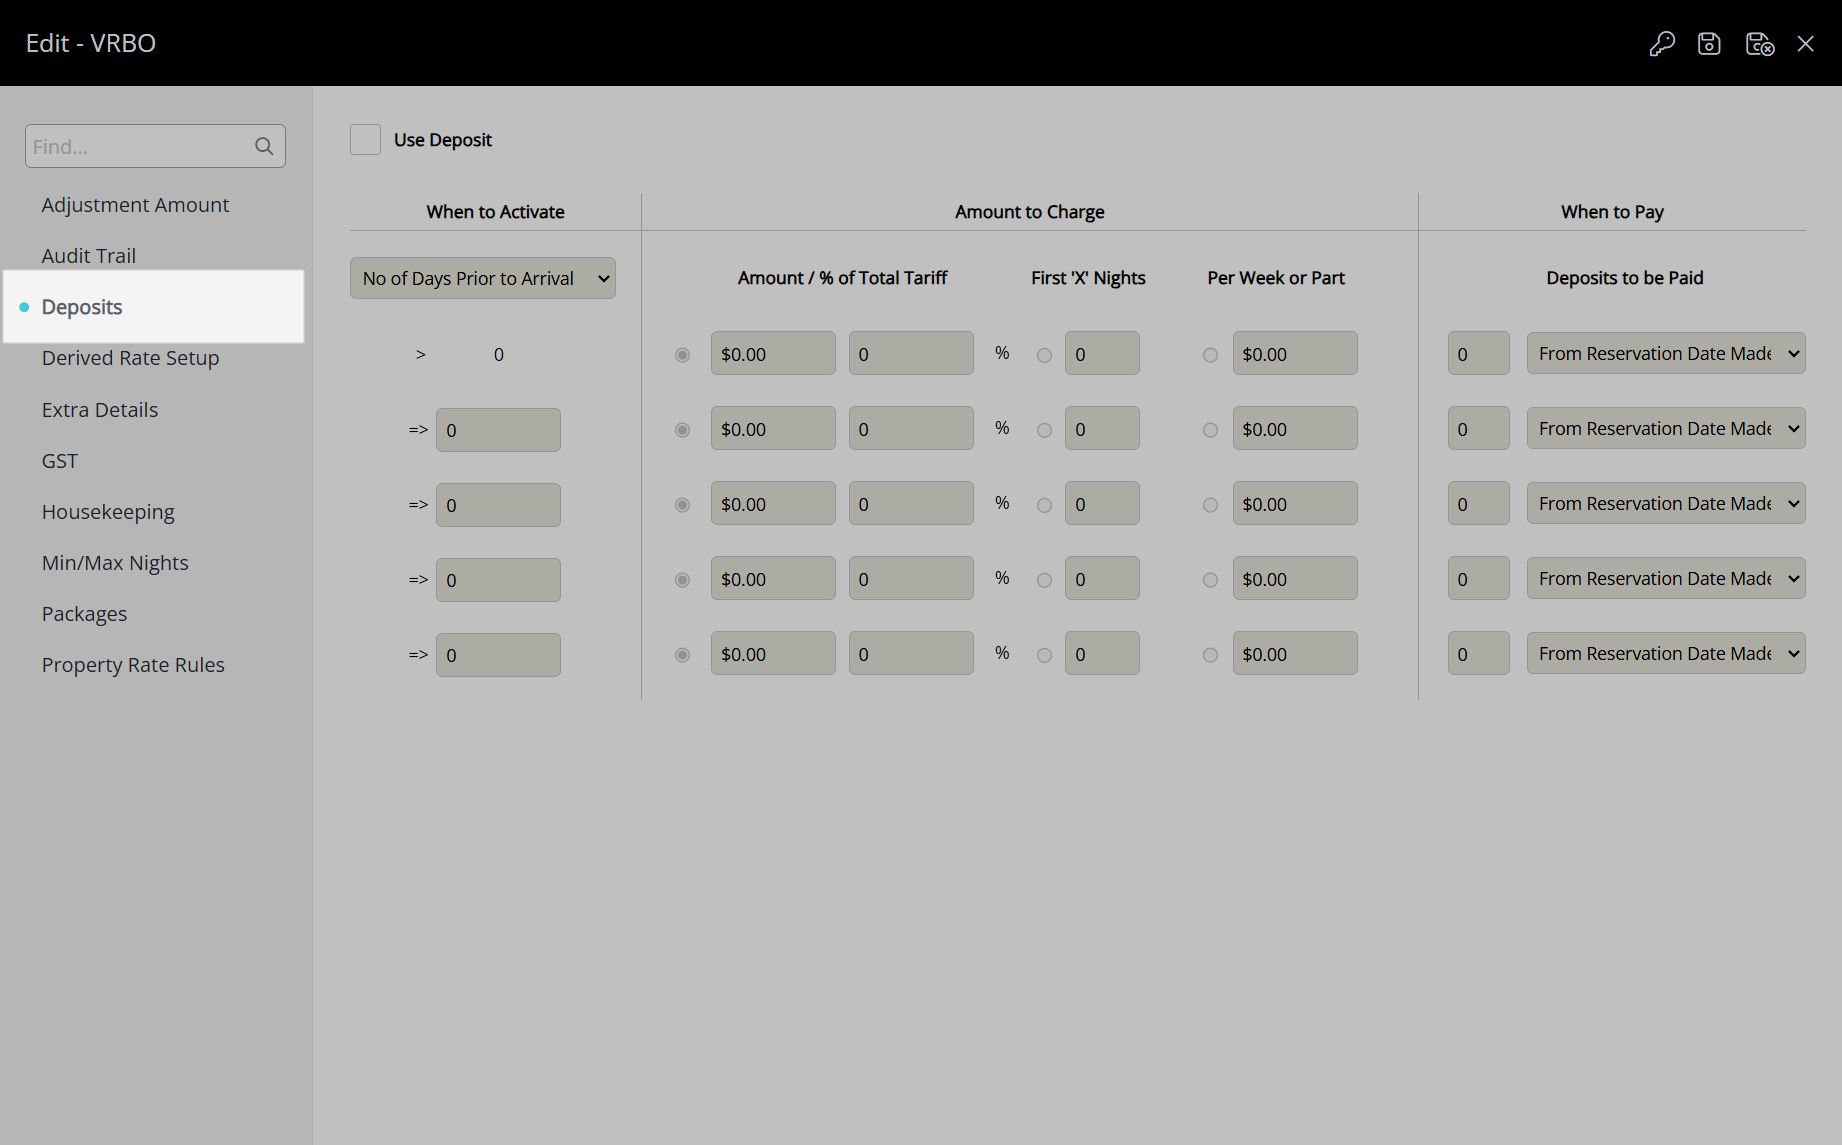Click the key icon in the header

[1662, 44]
